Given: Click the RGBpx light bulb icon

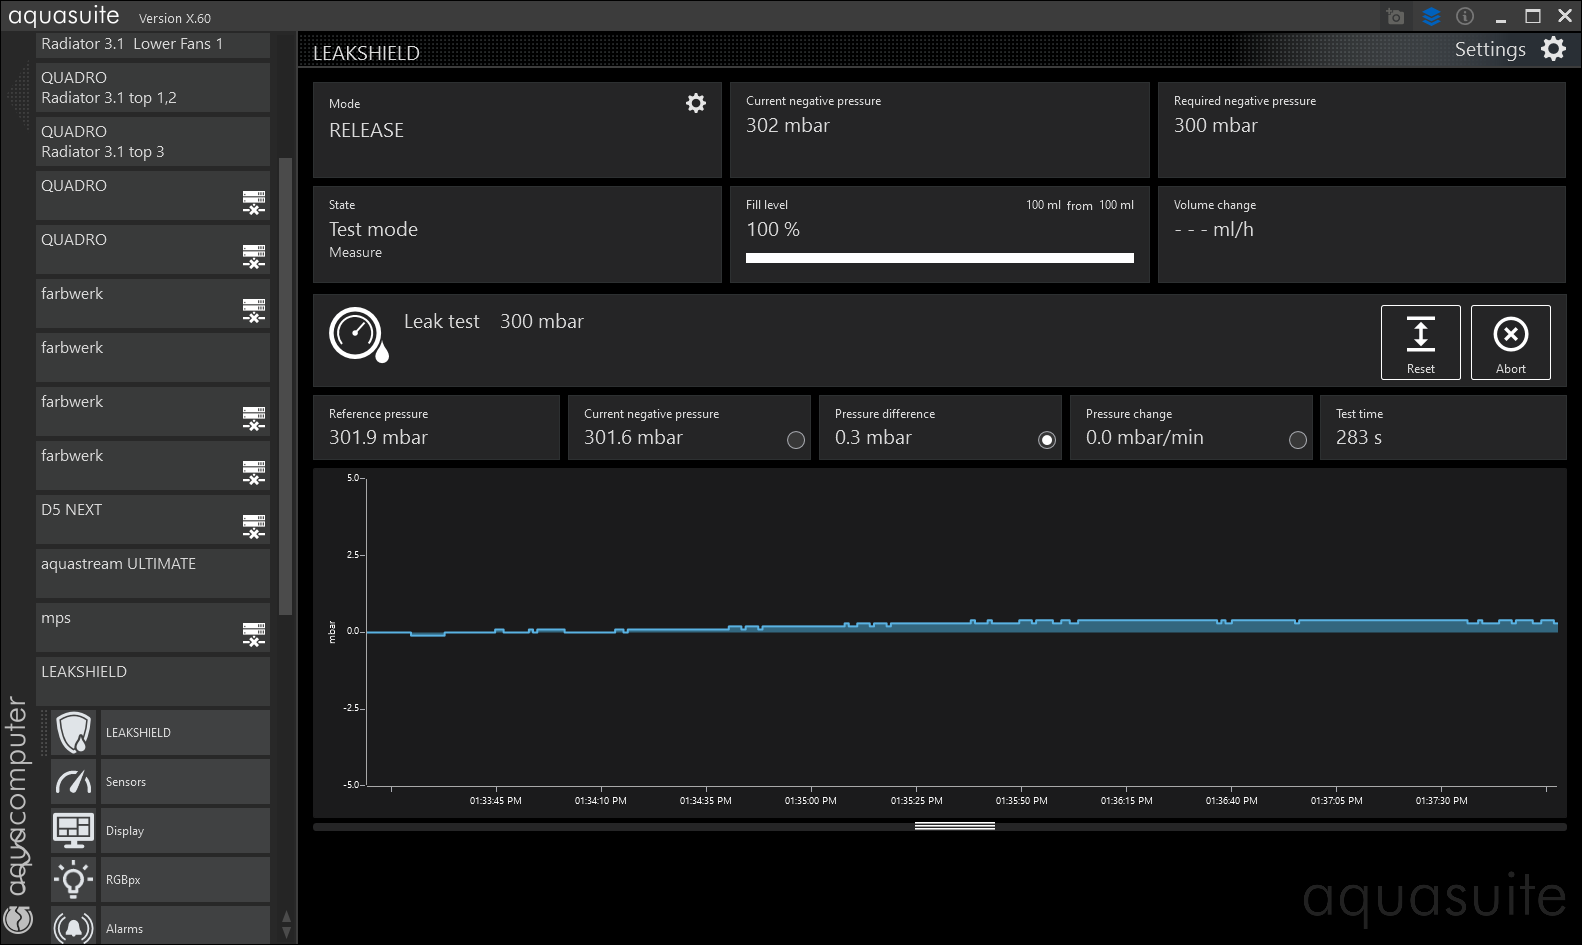Looking at the screenshot, I should click(74, 880).
